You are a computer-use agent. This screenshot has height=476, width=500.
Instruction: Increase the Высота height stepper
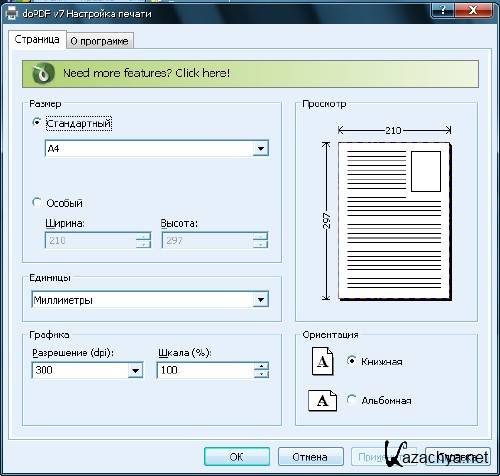260,236
